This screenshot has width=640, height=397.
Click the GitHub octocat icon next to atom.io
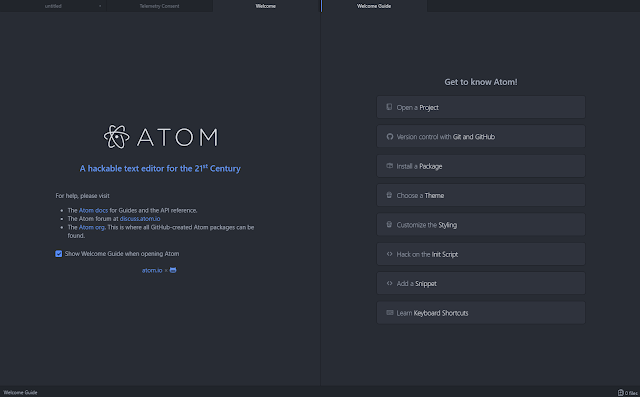pyautogui.click(x=173, y=270)
